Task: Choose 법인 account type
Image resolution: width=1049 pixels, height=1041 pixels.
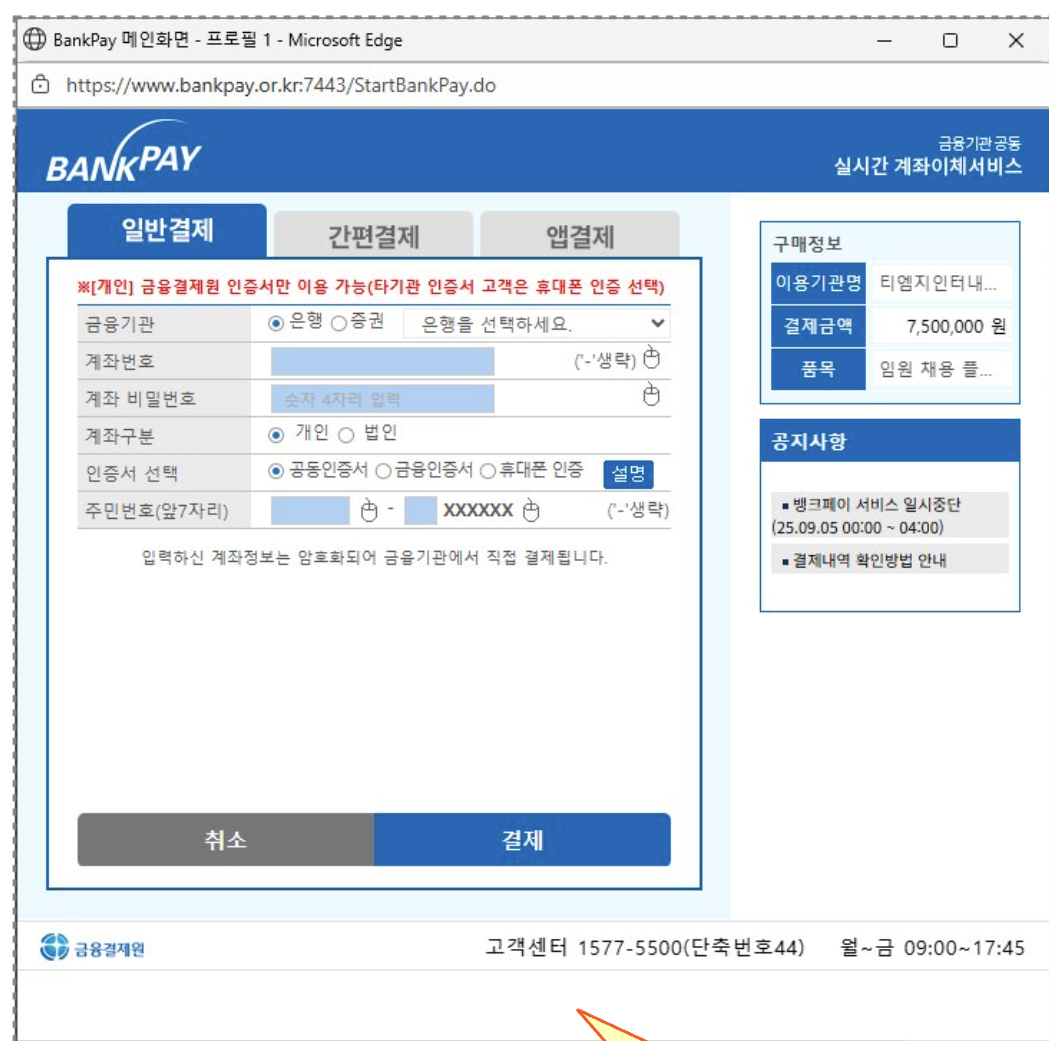Action: [x=346, y=436]
